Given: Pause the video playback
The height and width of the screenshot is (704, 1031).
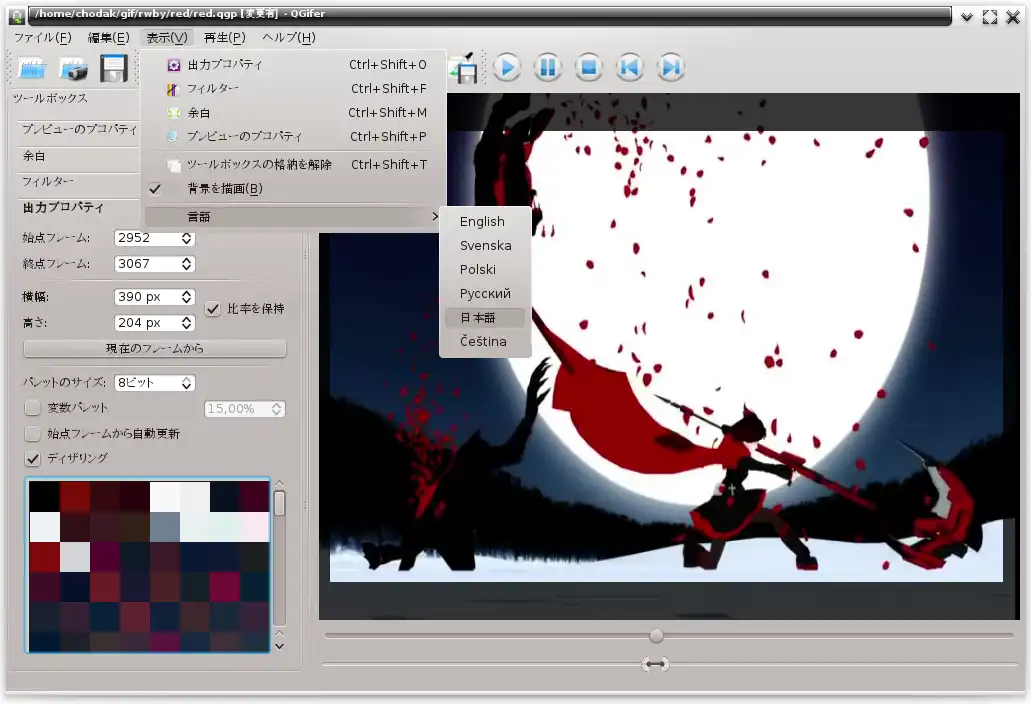Looking at the screenshot, I should [547, 68].
